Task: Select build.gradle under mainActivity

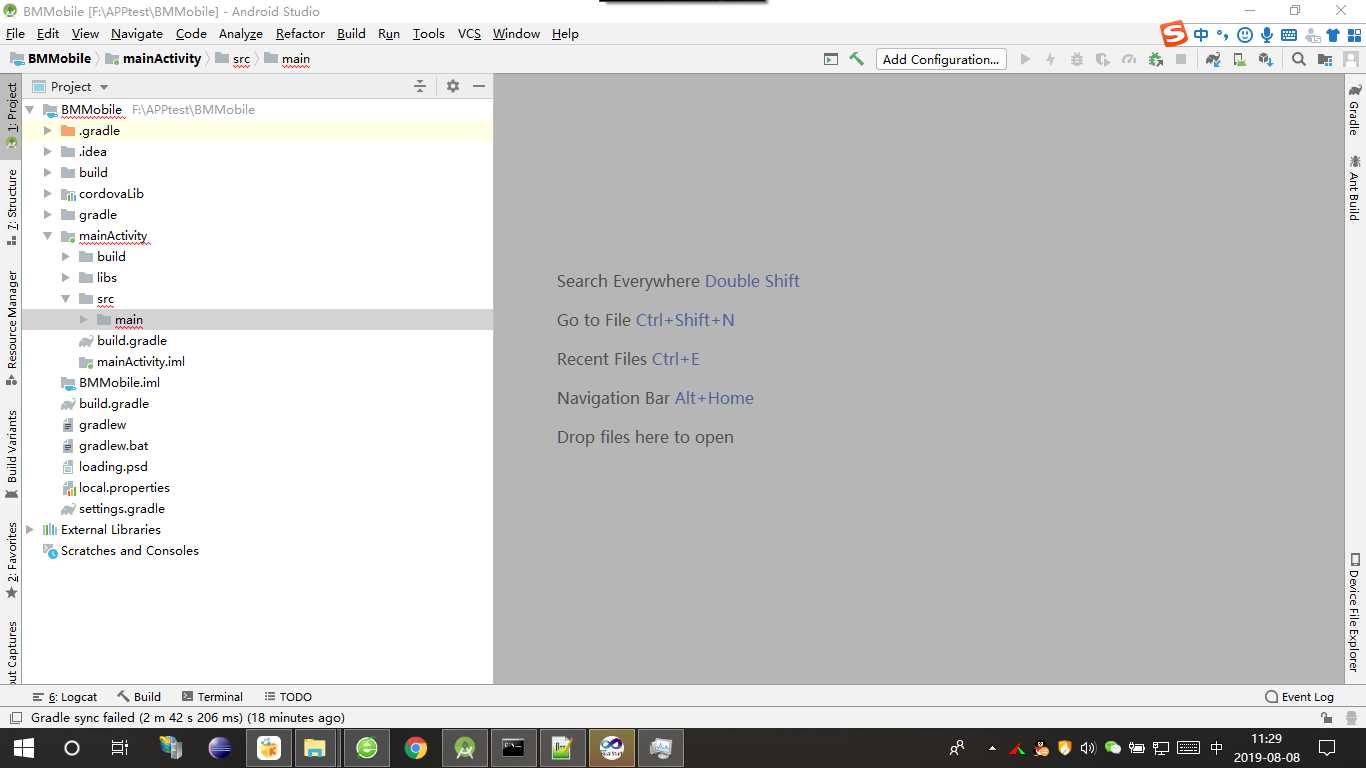Action: (x=132, y=341)
